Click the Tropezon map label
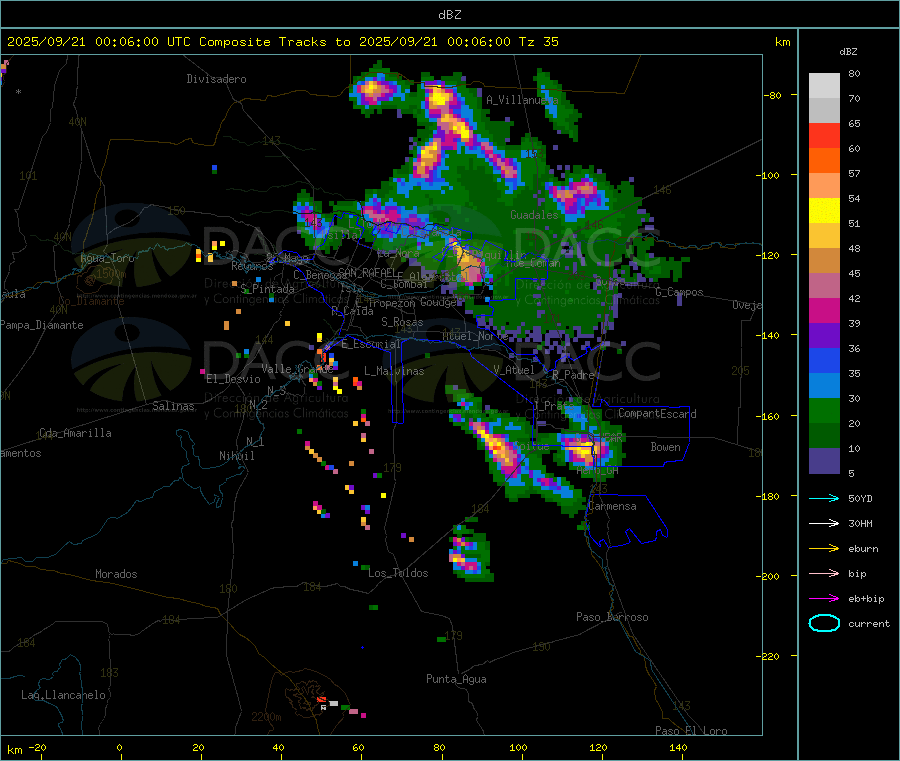This screenshot has height=761, width=900. (391, 303)
